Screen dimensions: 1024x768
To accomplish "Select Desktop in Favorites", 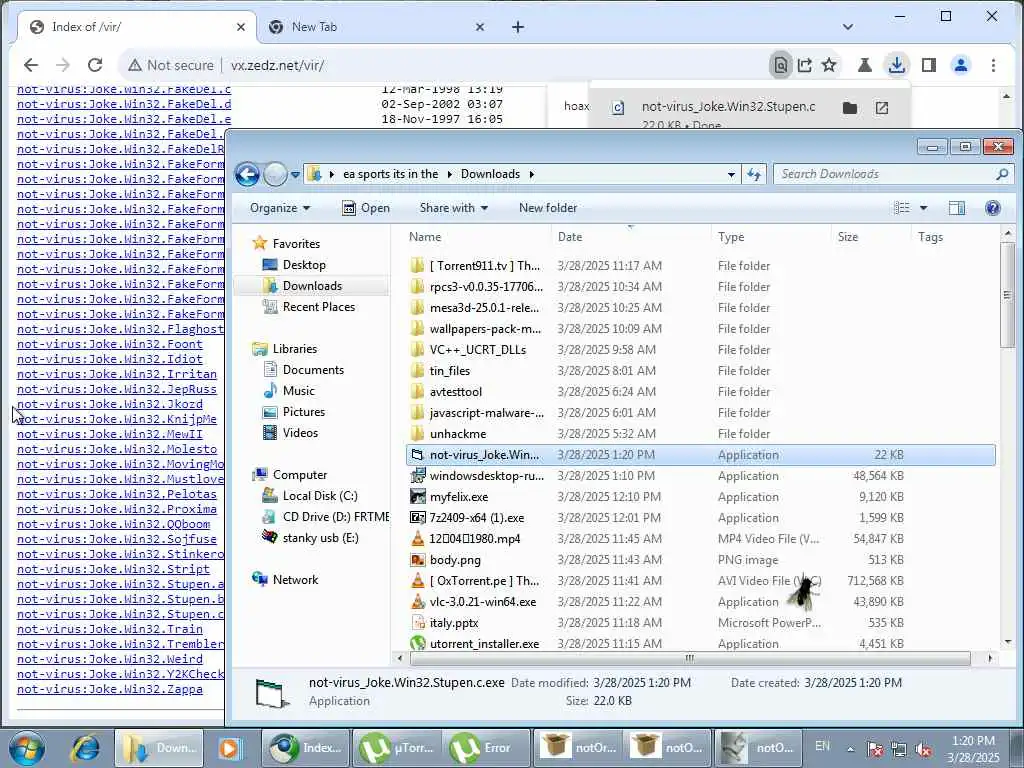I will pos(304,264).
